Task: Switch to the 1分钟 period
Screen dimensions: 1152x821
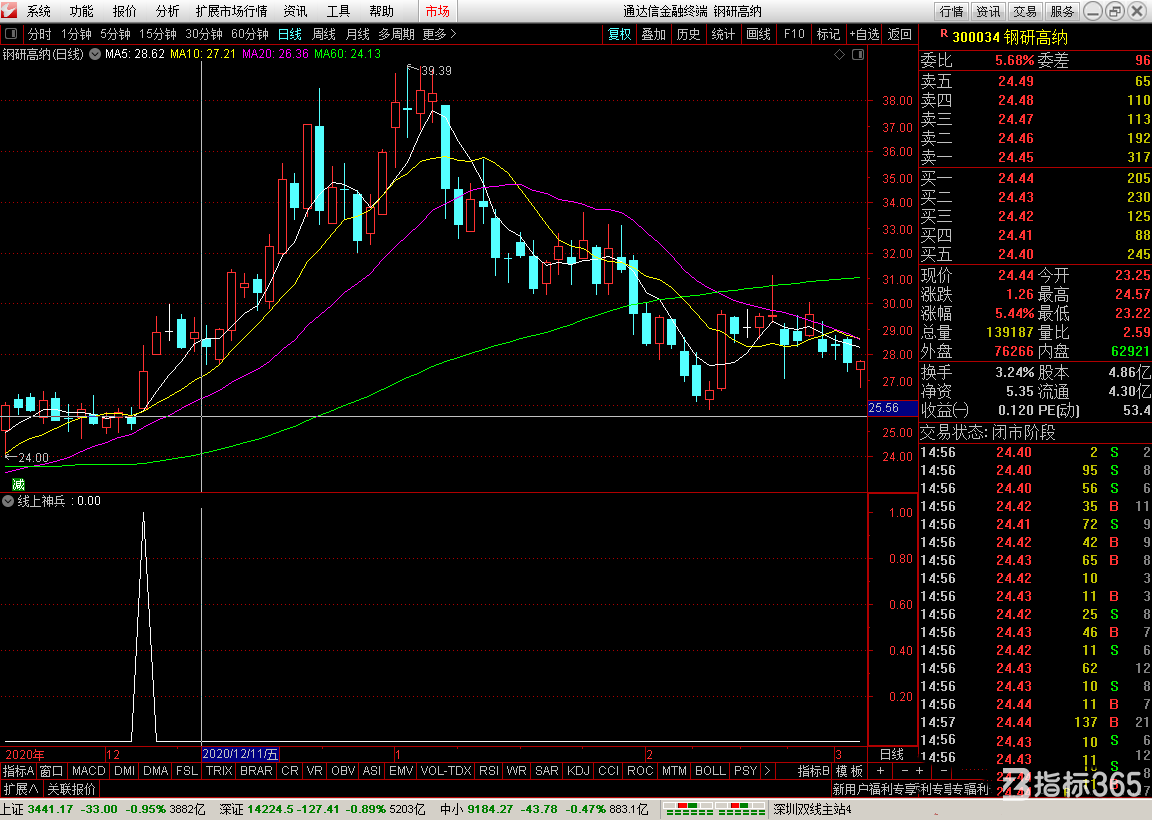Action: (x=76, y=34)
